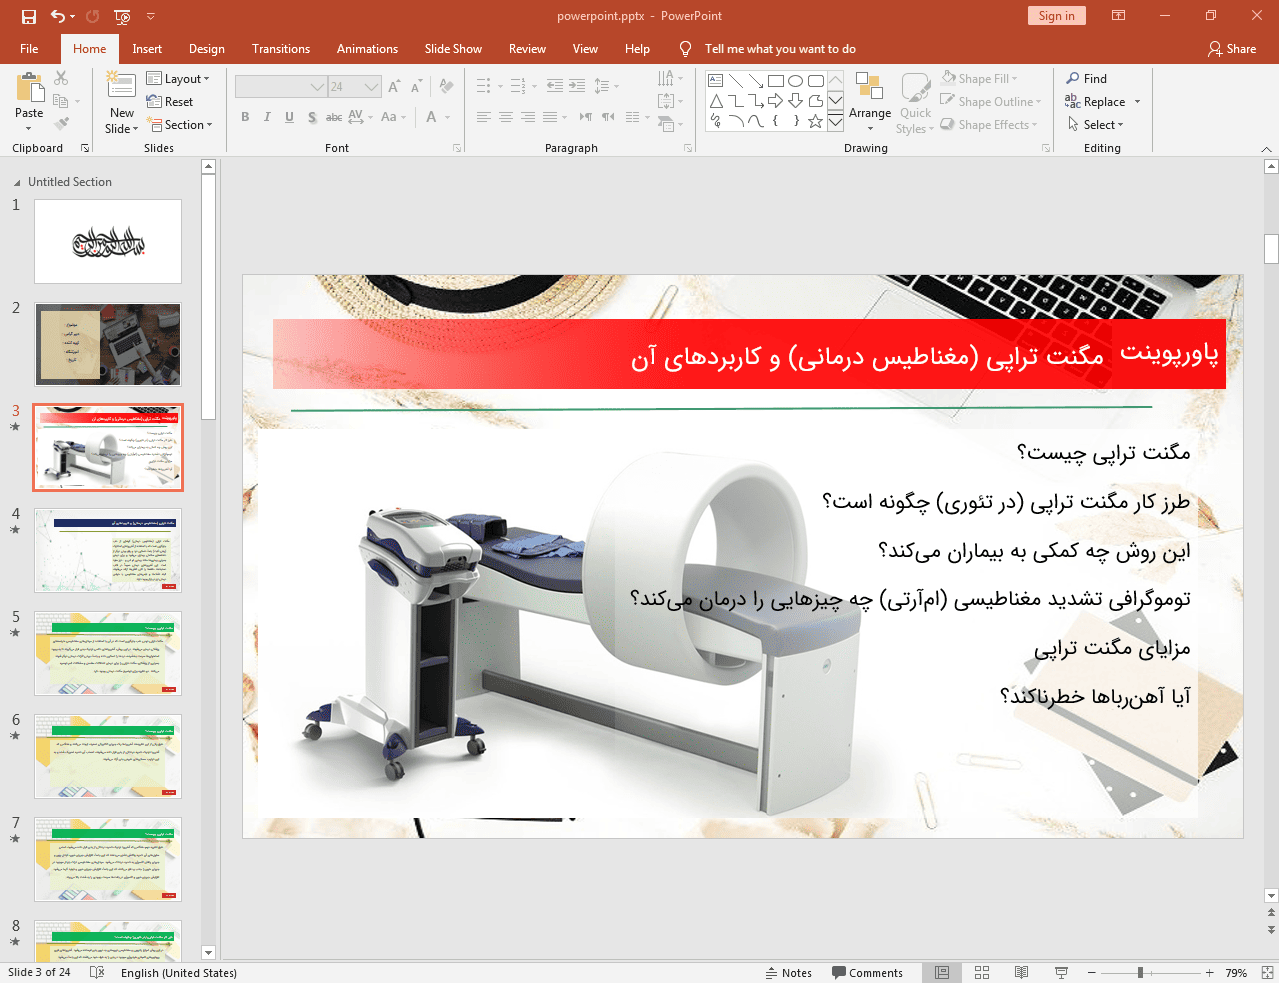Viewport: 1279px width, 983px height.
Task: Toggle the Comments pane
Action: click(x=867, y=973)
